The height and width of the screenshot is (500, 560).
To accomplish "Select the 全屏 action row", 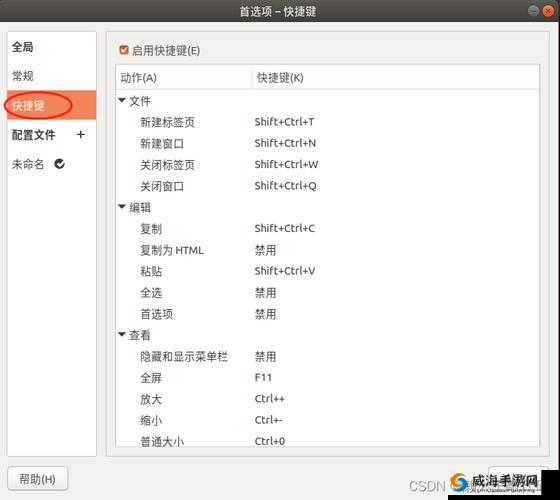I will pos(328,378).
